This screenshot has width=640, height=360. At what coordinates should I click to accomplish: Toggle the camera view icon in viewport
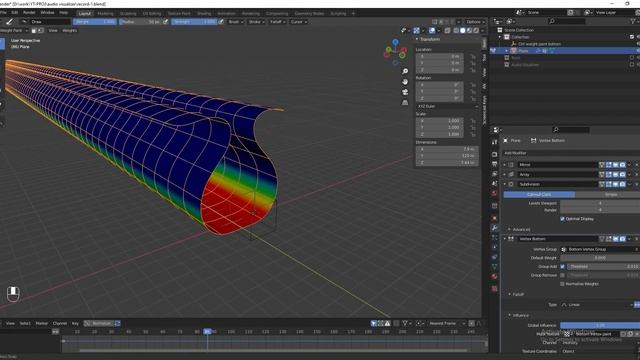pyautogui.click(x=405, y=92)
